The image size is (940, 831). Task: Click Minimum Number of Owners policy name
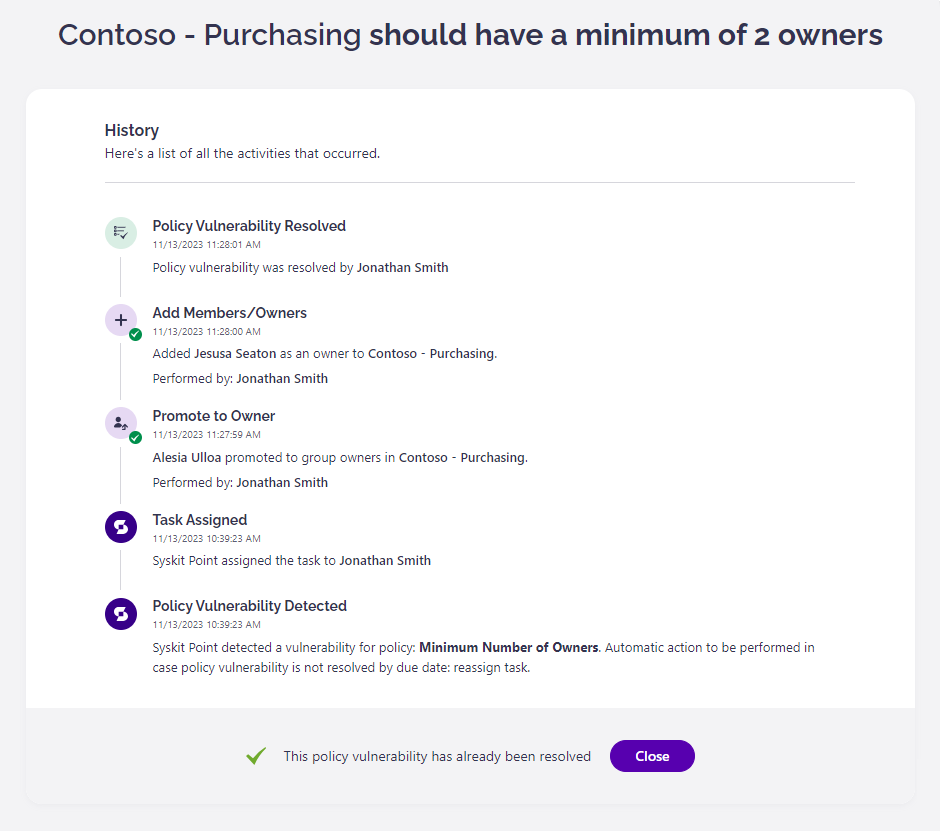click(508, 648)
